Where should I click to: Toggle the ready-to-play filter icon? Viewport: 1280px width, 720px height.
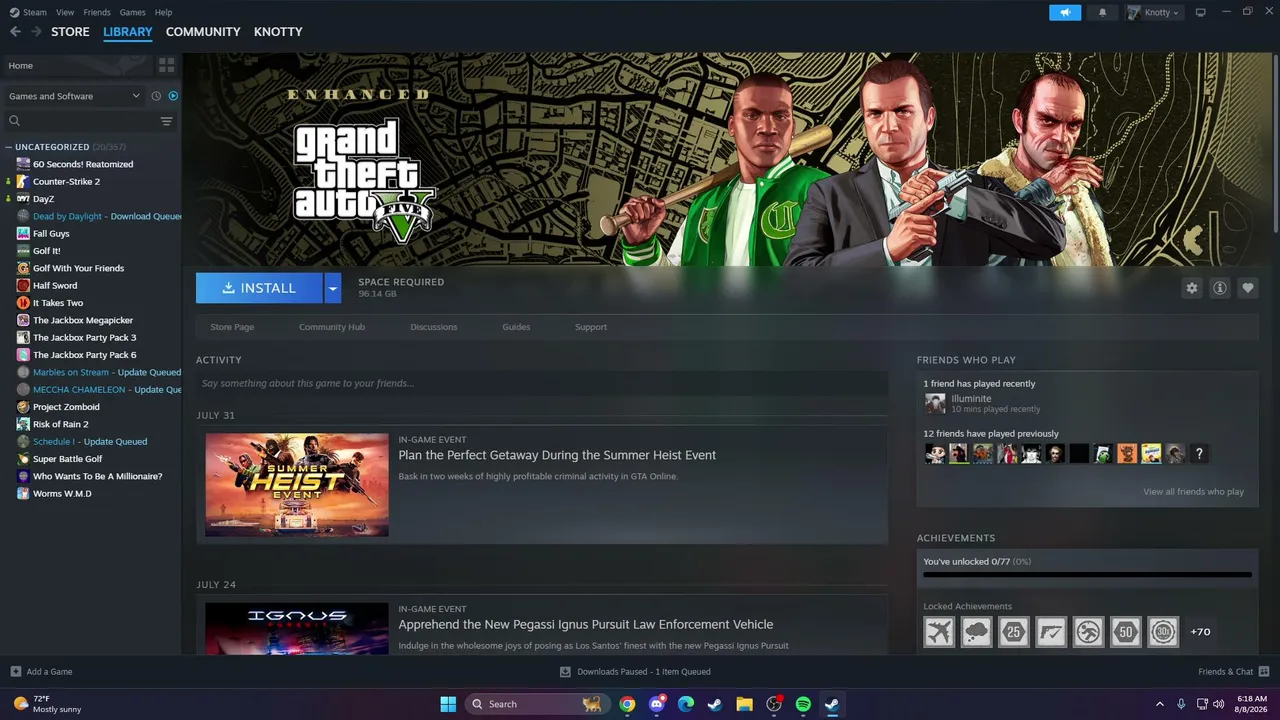pos(173,96)
